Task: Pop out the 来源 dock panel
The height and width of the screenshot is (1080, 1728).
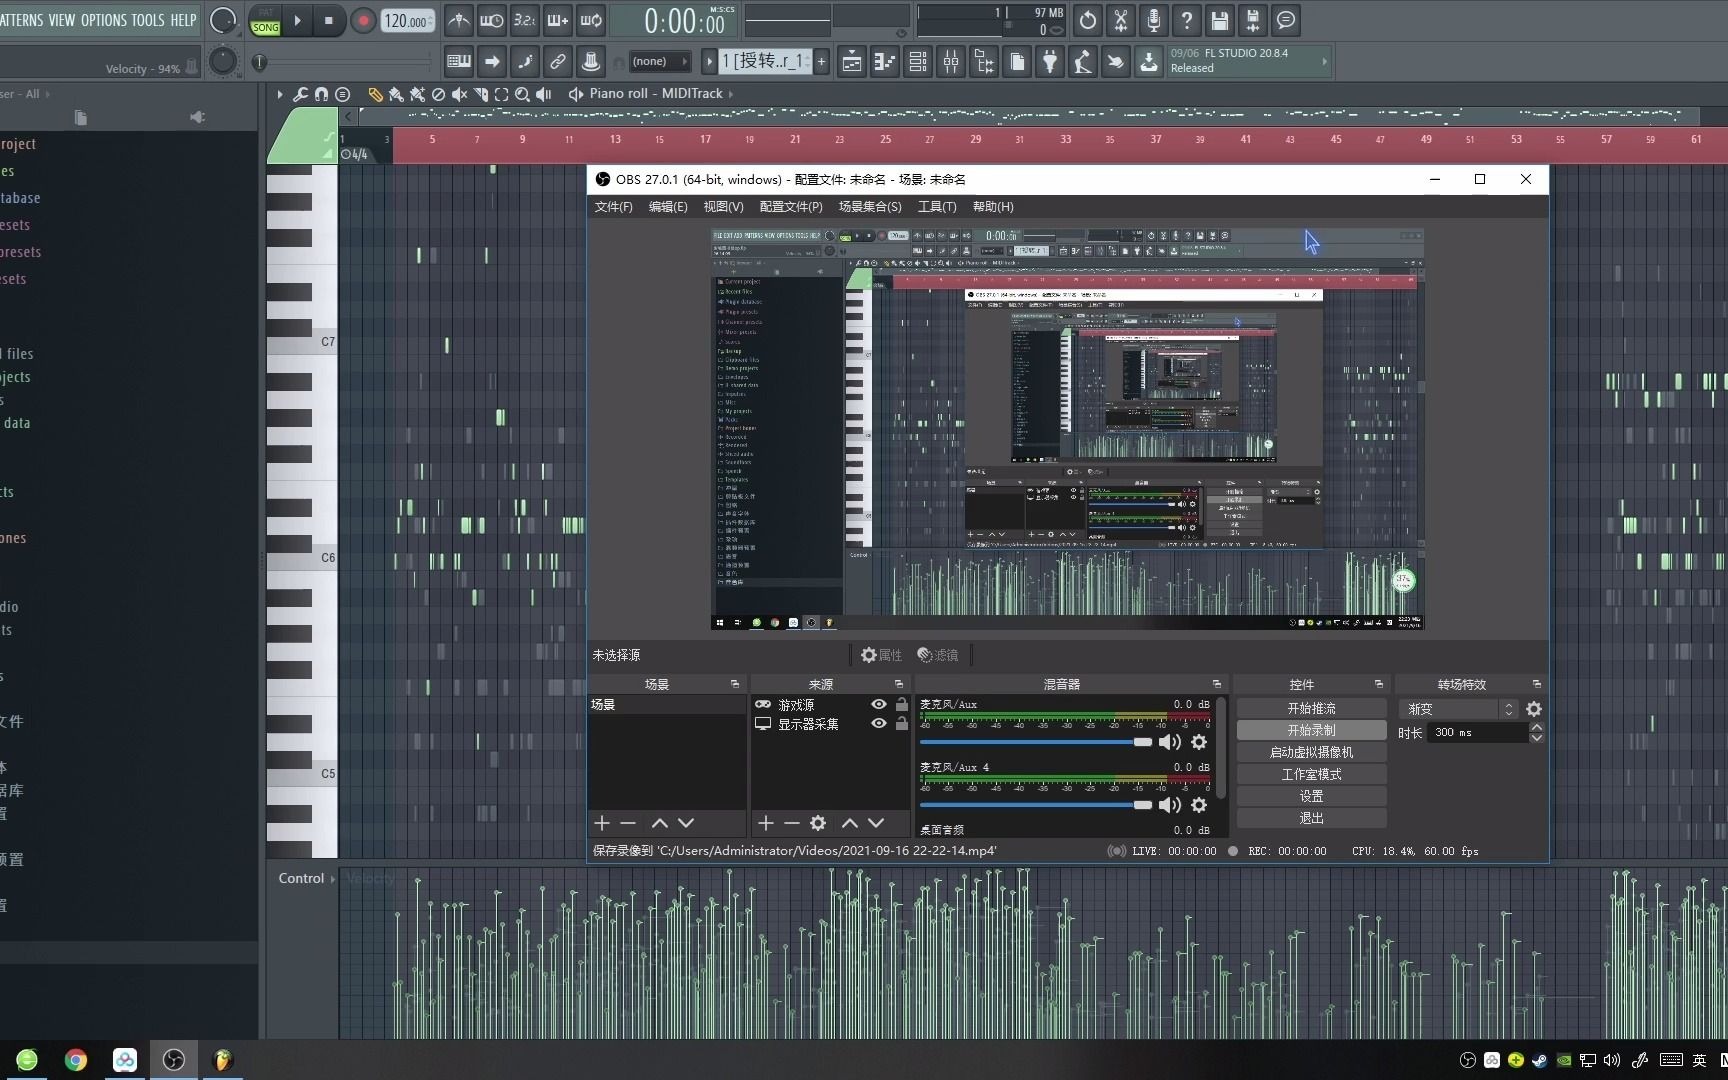Action: [x=899, y=684]
